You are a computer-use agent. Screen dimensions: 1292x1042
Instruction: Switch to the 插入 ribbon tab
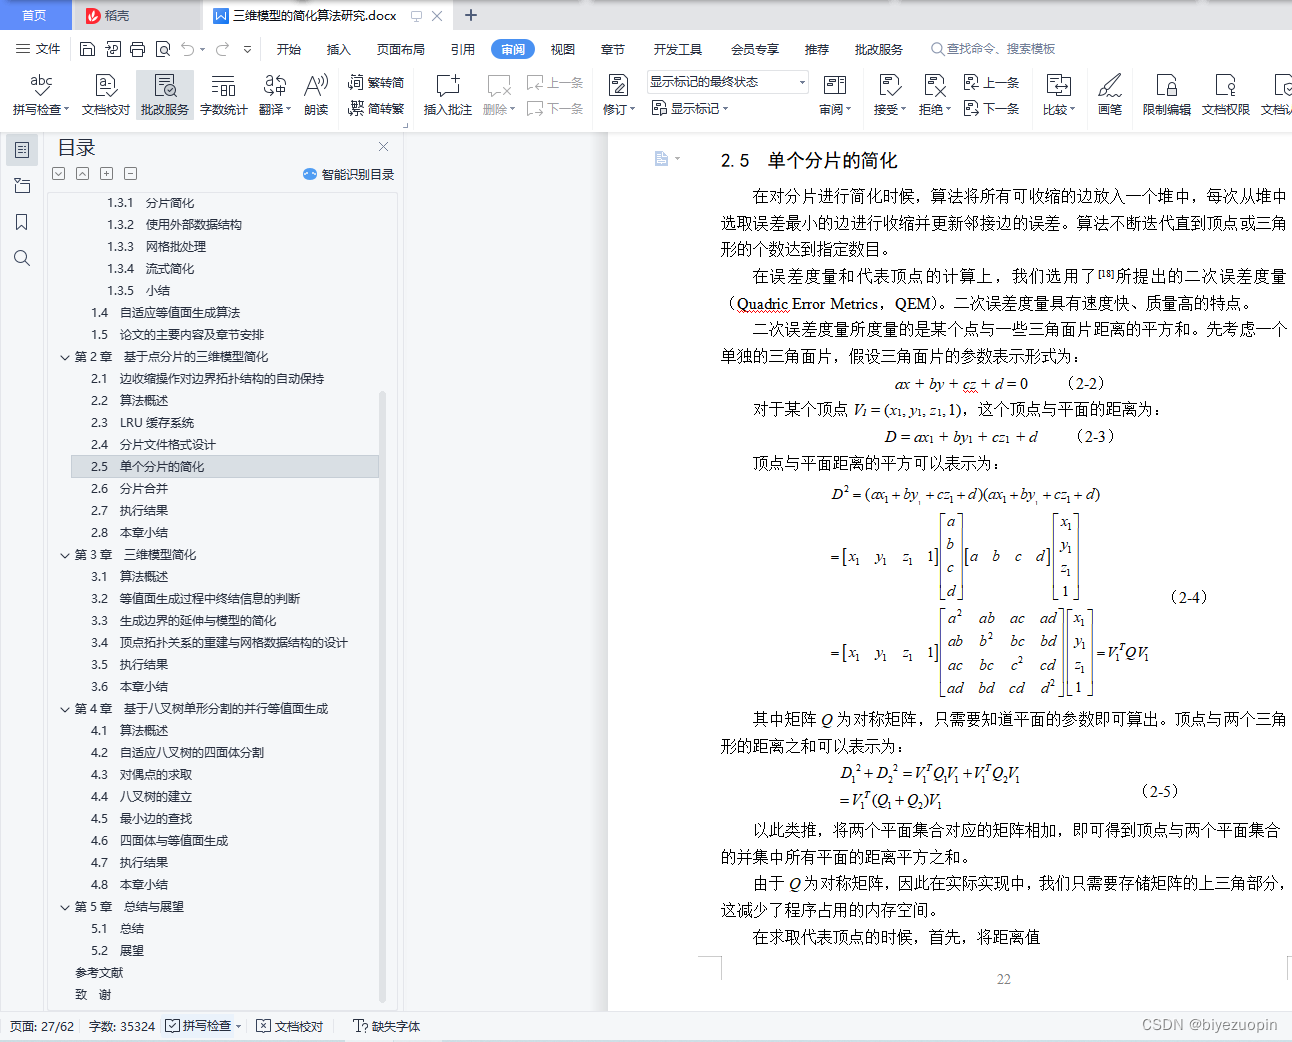pyautogui.click(x=339, y=49)
